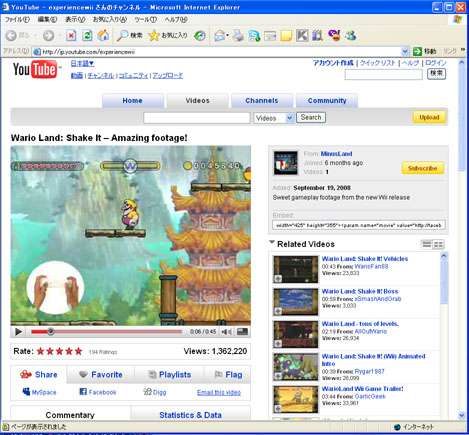This screenshot has height=435, width=469.
Task: Collapse the Related Videos section triangle
Action: coord(272,242)
